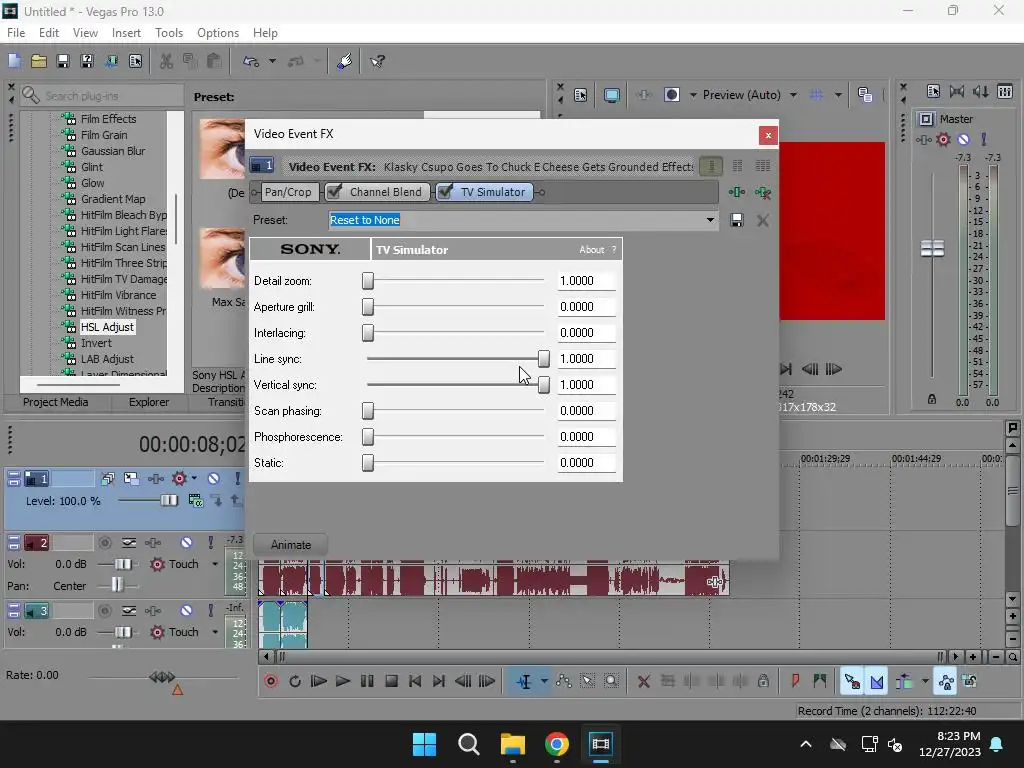Click the Line sync slider handle

click(543, 359)
